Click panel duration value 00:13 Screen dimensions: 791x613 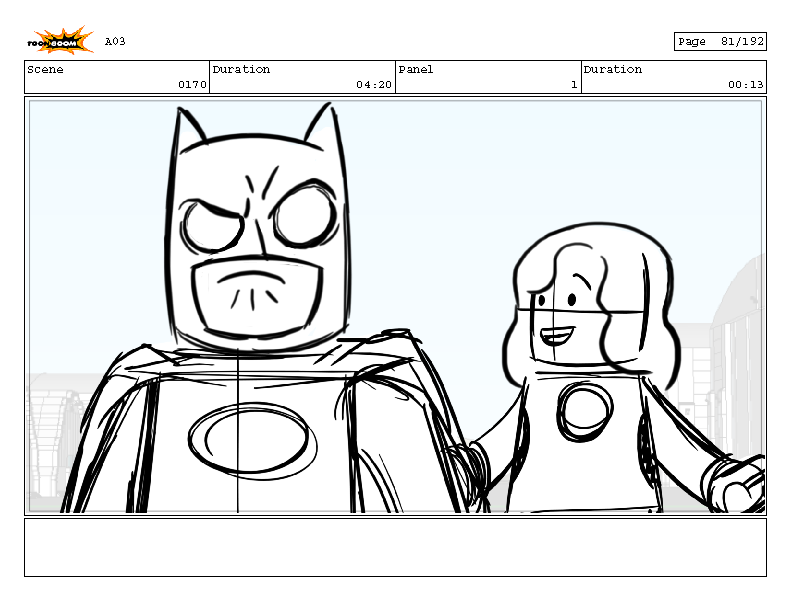pyautogui.click(x=746, y=85)
